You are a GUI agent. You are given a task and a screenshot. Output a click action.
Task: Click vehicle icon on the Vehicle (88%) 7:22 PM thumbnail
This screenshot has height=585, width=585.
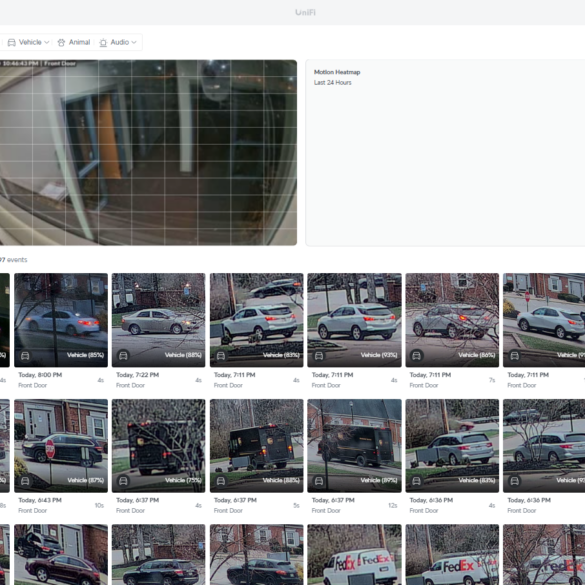coord(123,356)
